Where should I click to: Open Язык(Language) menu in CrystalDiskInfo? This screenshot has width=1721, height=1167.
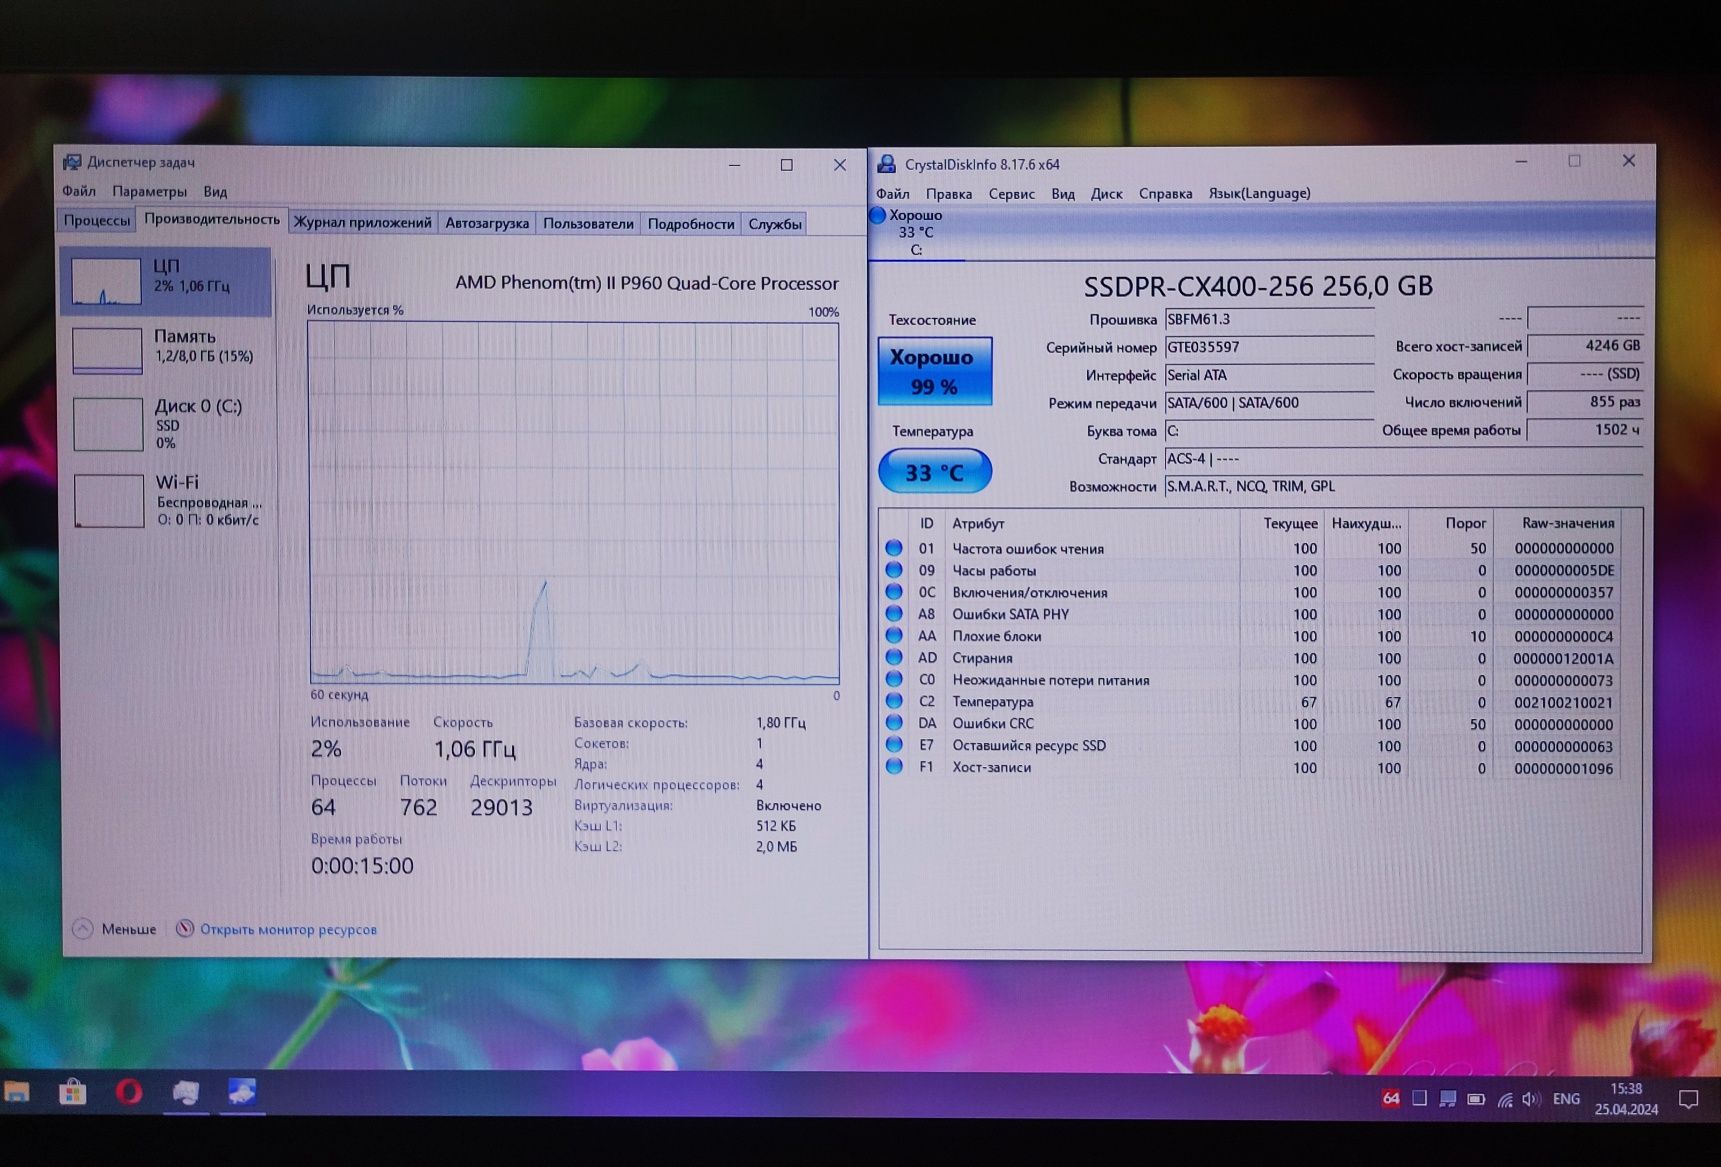1259,193
